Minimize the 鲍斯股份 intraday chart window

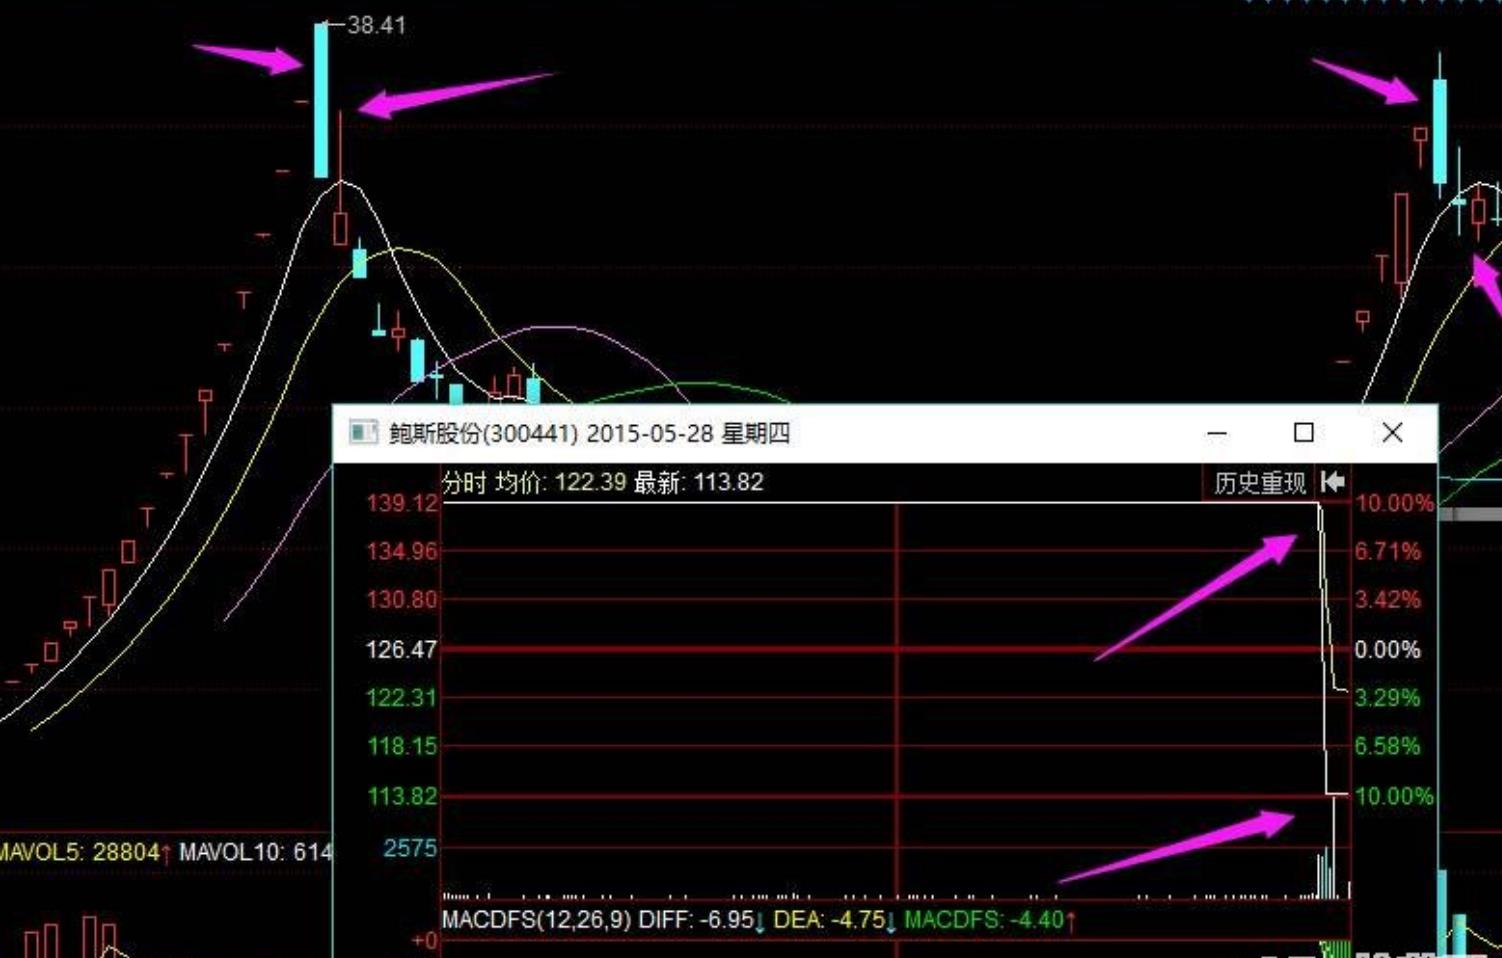1217,433
